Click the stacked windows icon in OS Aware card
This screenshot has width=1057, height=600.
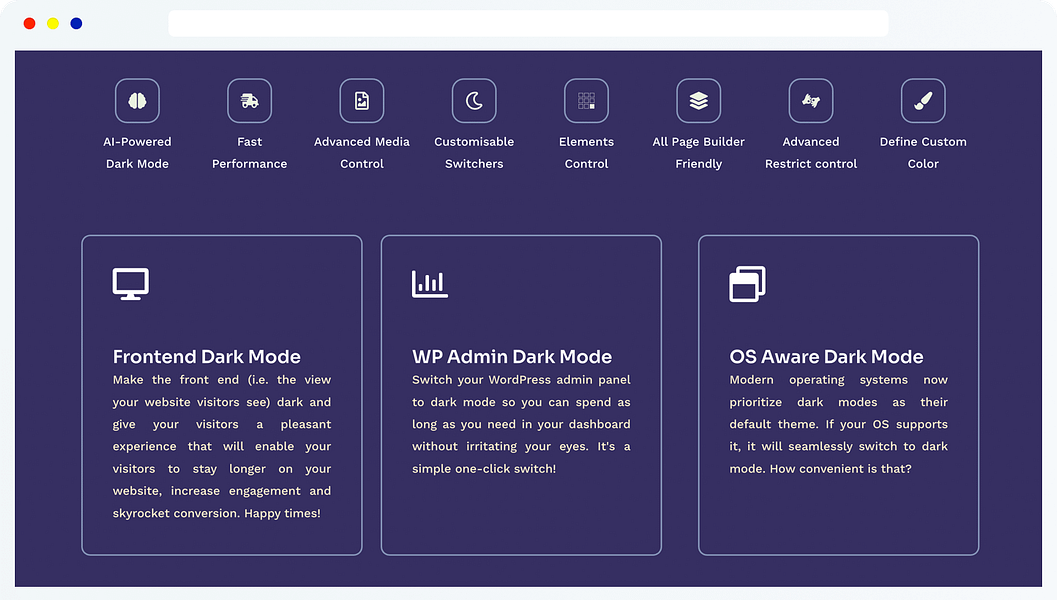click(x=747, y=284)
